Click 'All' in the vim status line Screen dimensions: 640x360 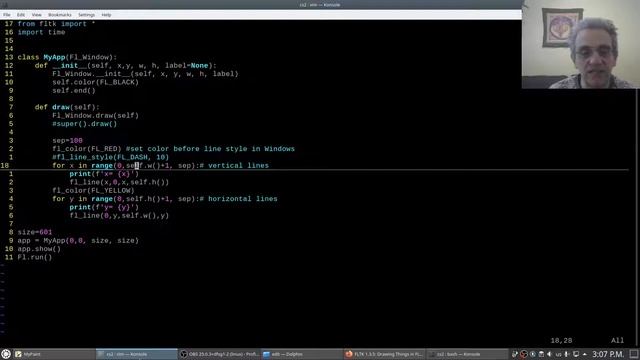pos(617,340)
